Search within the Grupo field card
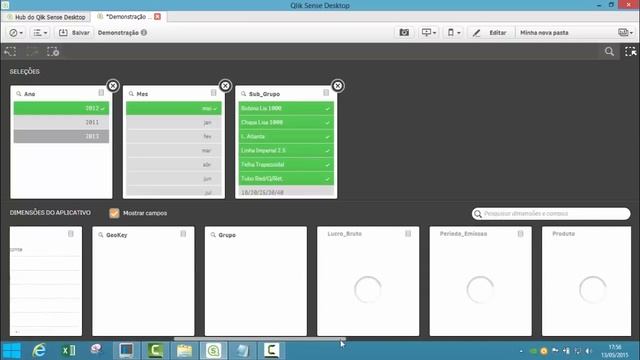Image resolution: width=640 pixels, height=360 pixels. point(213,235)
